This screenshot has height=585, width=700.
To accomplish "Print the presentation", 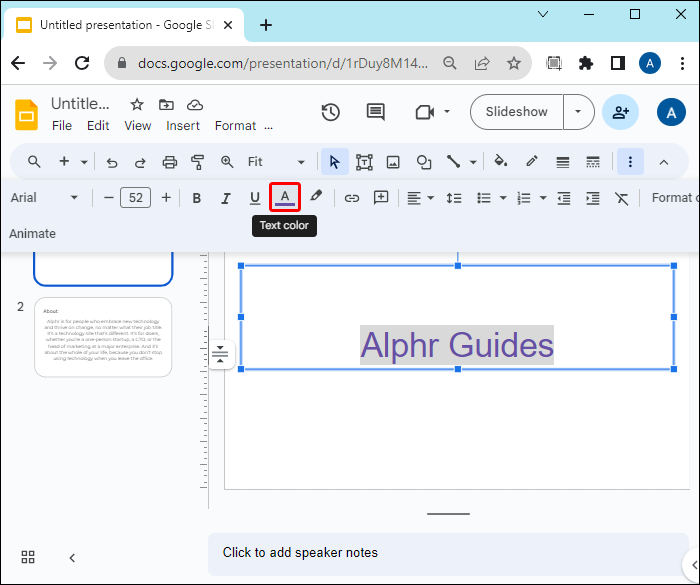I will click(170, 162).
